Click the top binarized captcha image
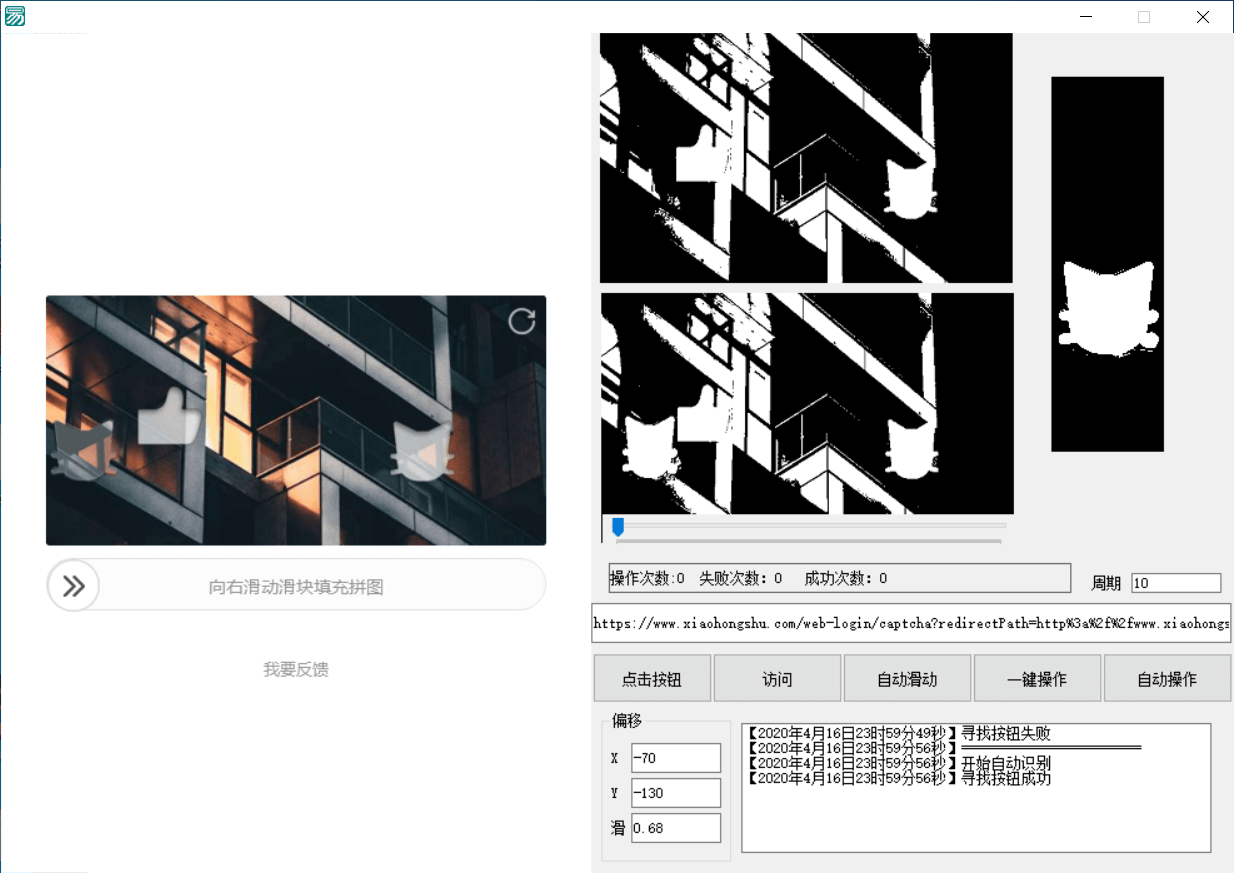The image size is (1234, 873). [x=805, y=157]
